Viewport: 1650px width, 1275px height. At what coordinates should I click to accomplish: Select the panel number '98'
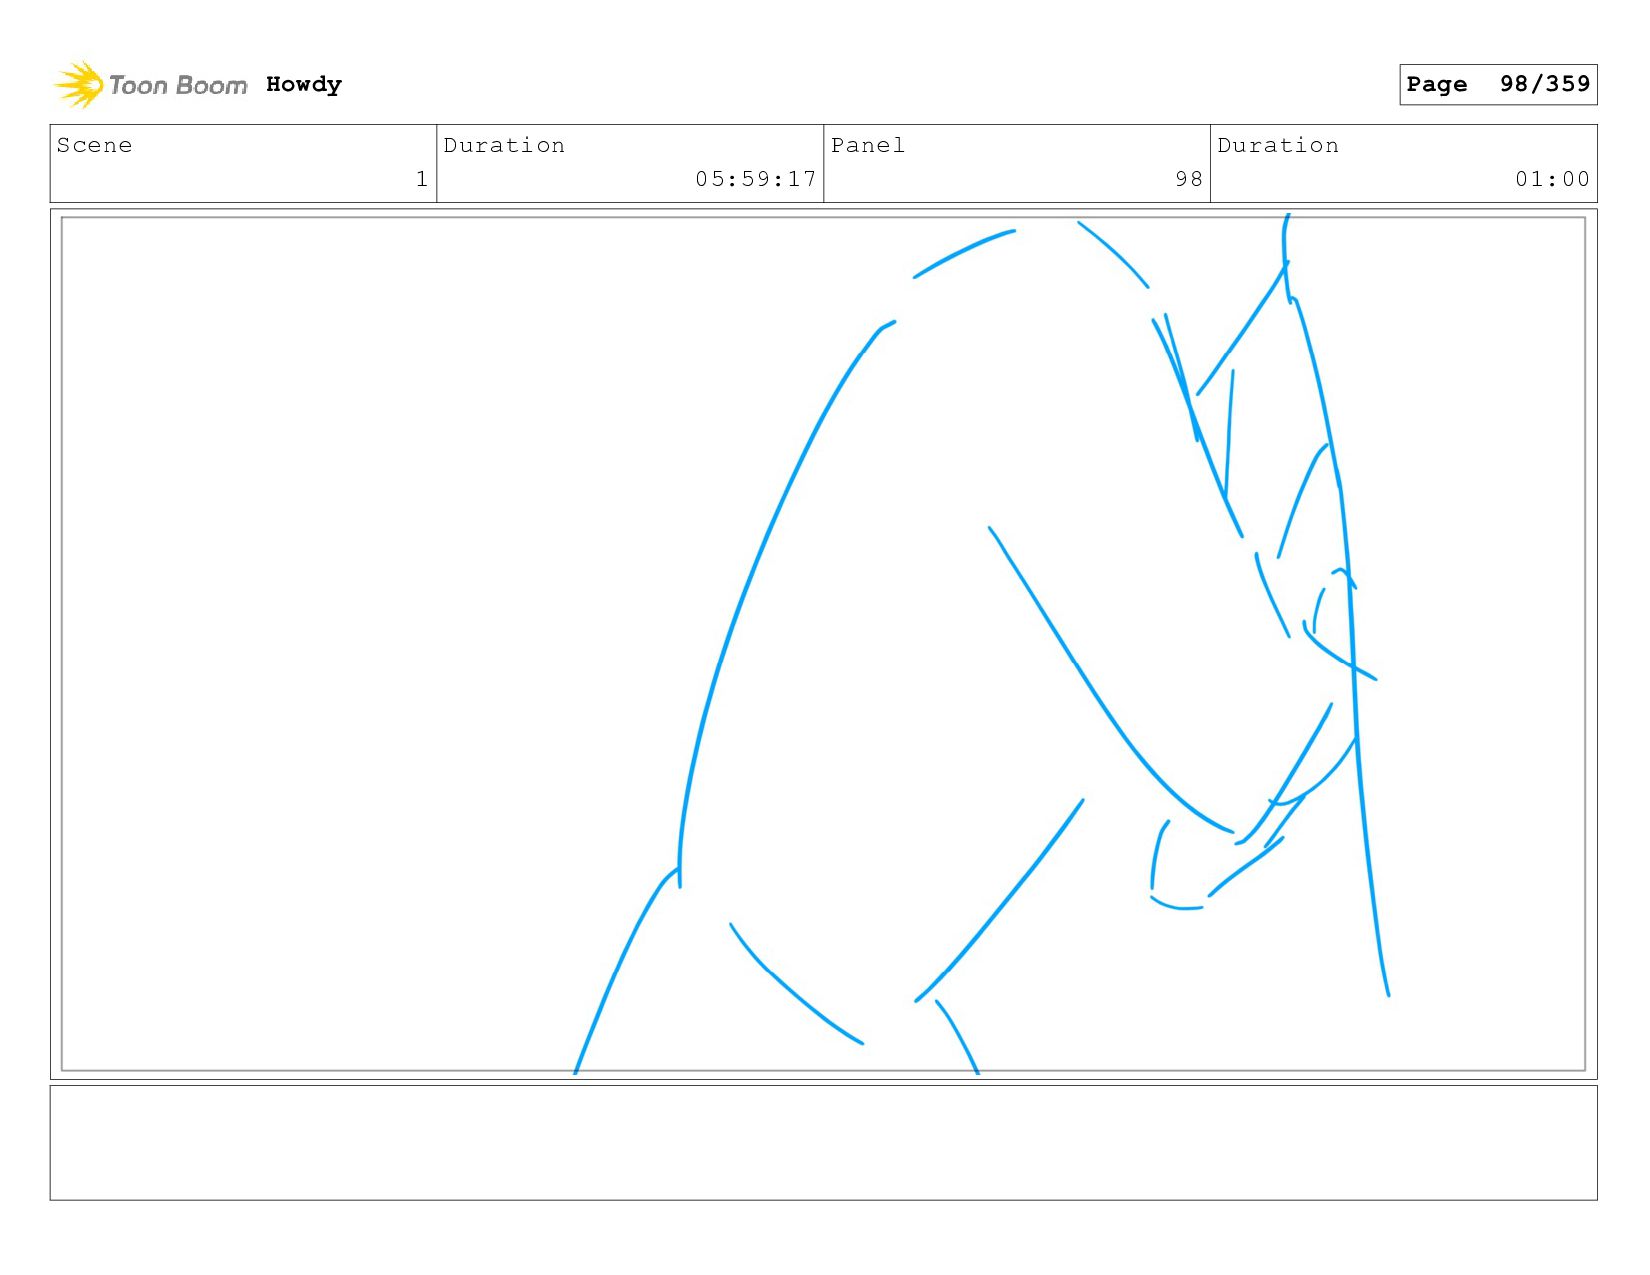[1189, 179]
